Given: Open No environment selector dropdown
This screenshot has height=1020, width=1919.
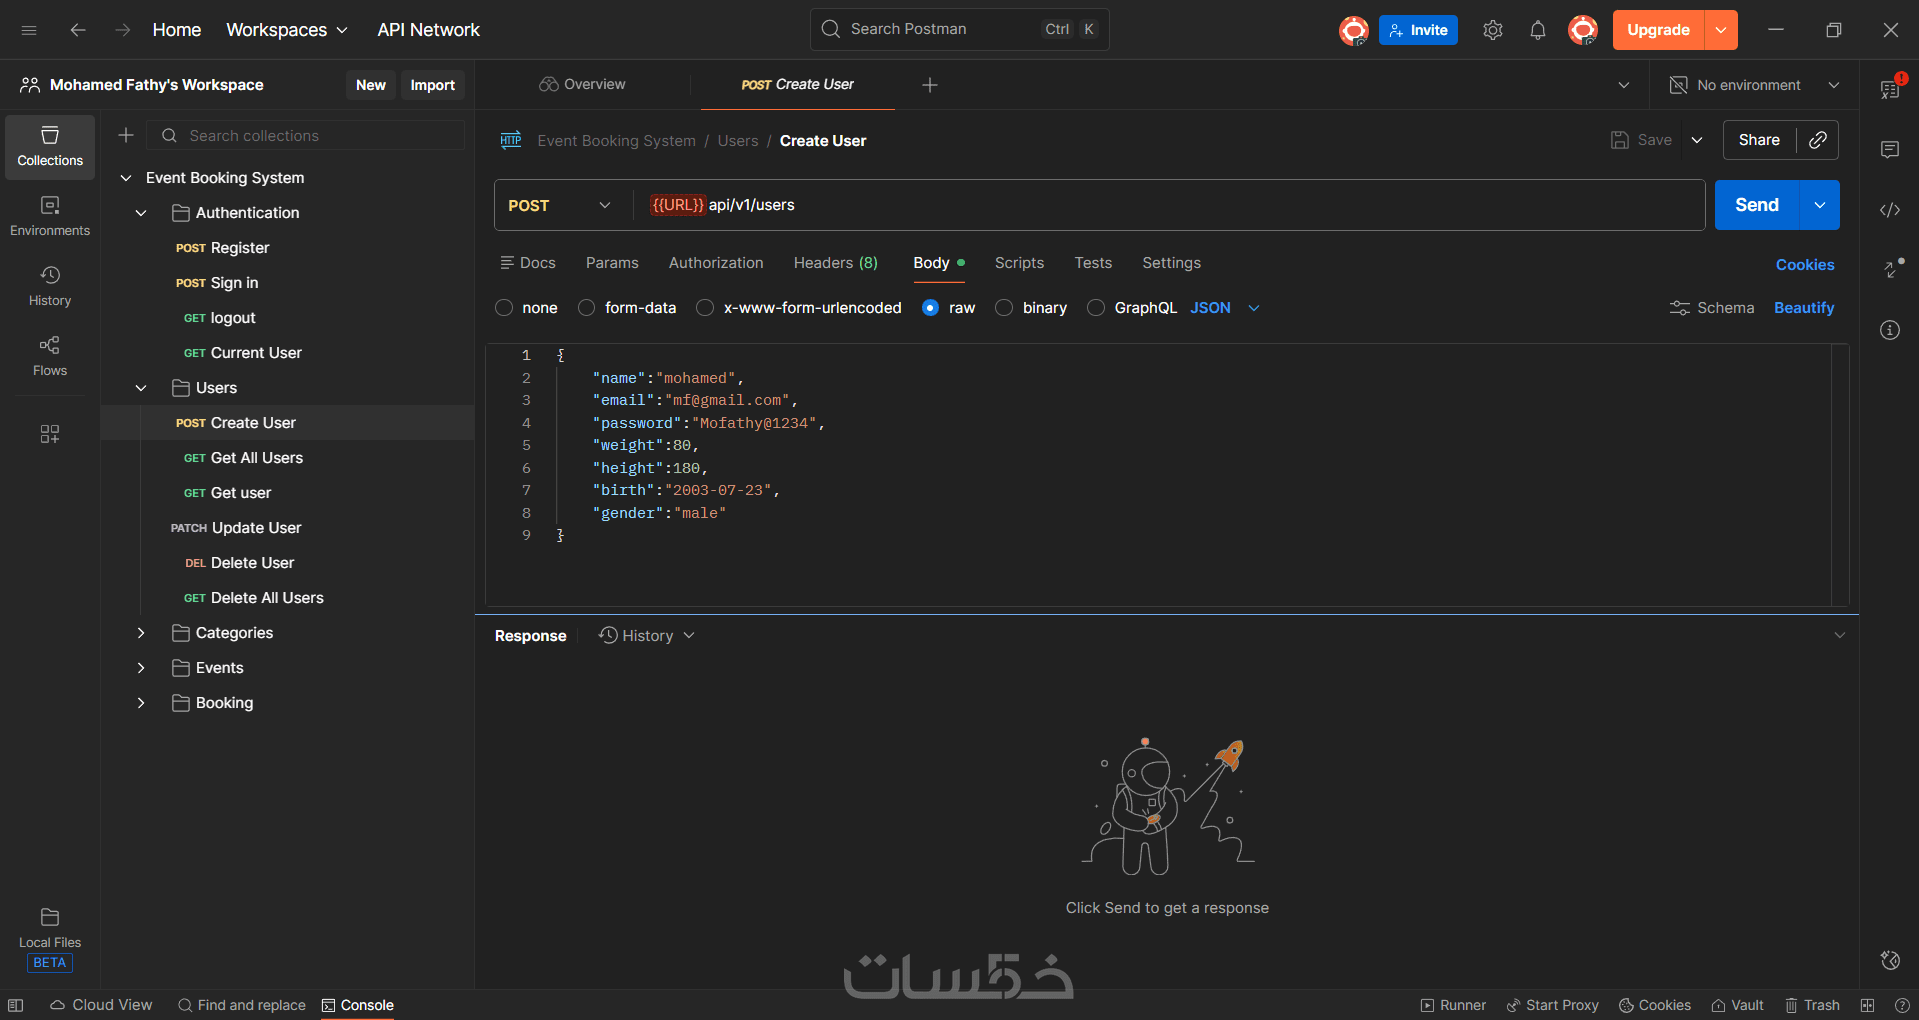Looking at the screenshot, I should pos(1755,85).
